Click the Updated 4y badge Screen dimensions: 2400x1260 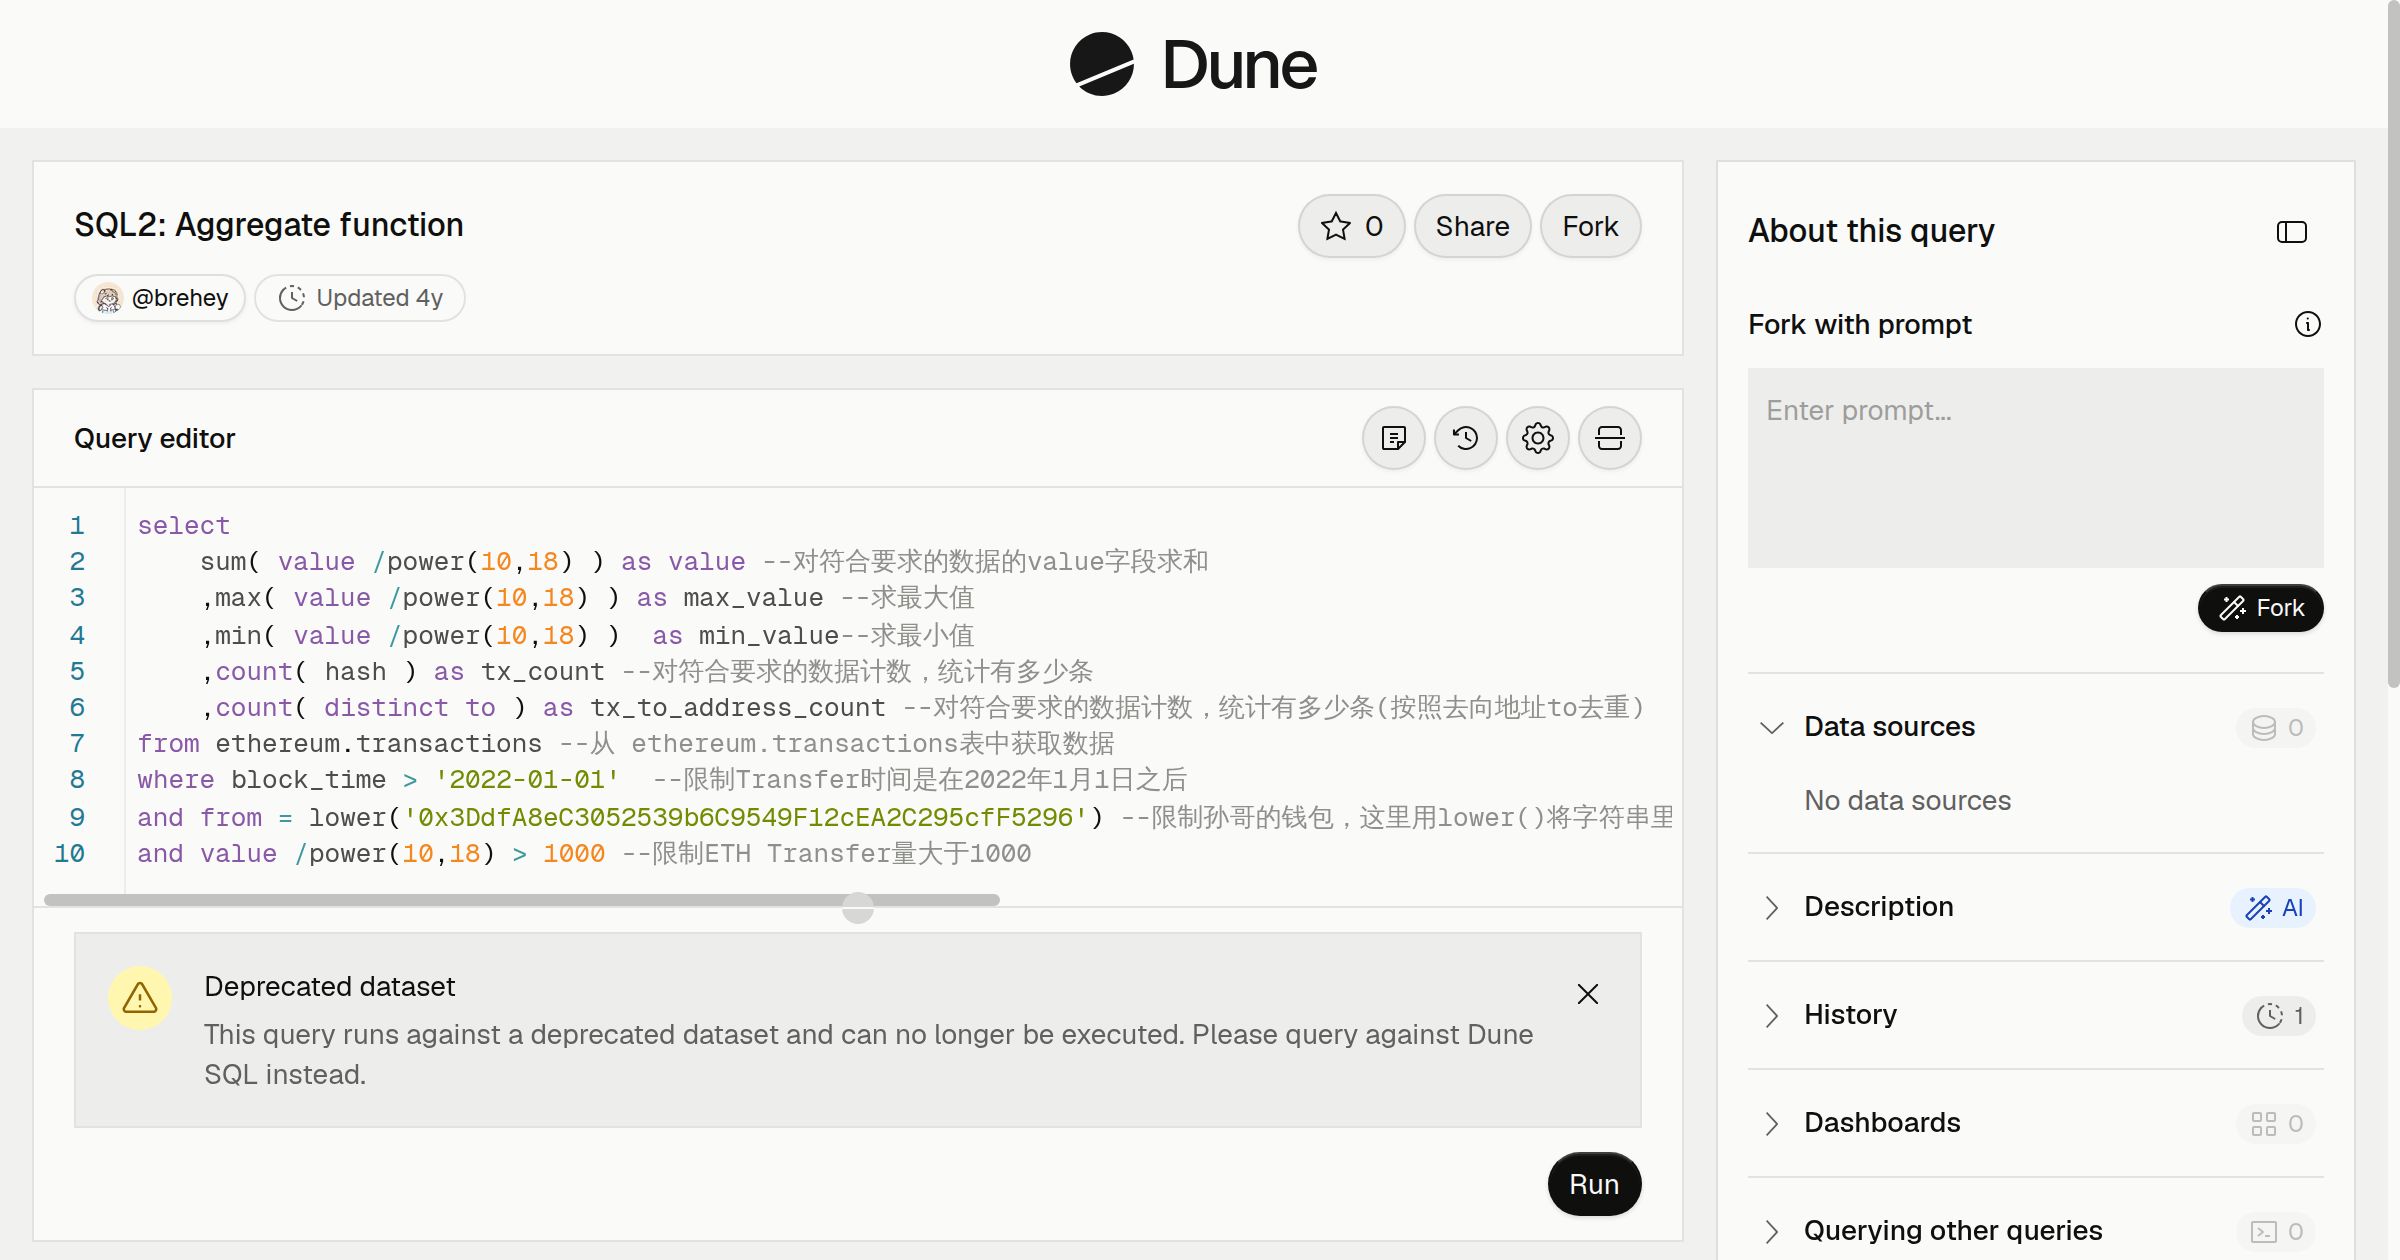[360, 298]
